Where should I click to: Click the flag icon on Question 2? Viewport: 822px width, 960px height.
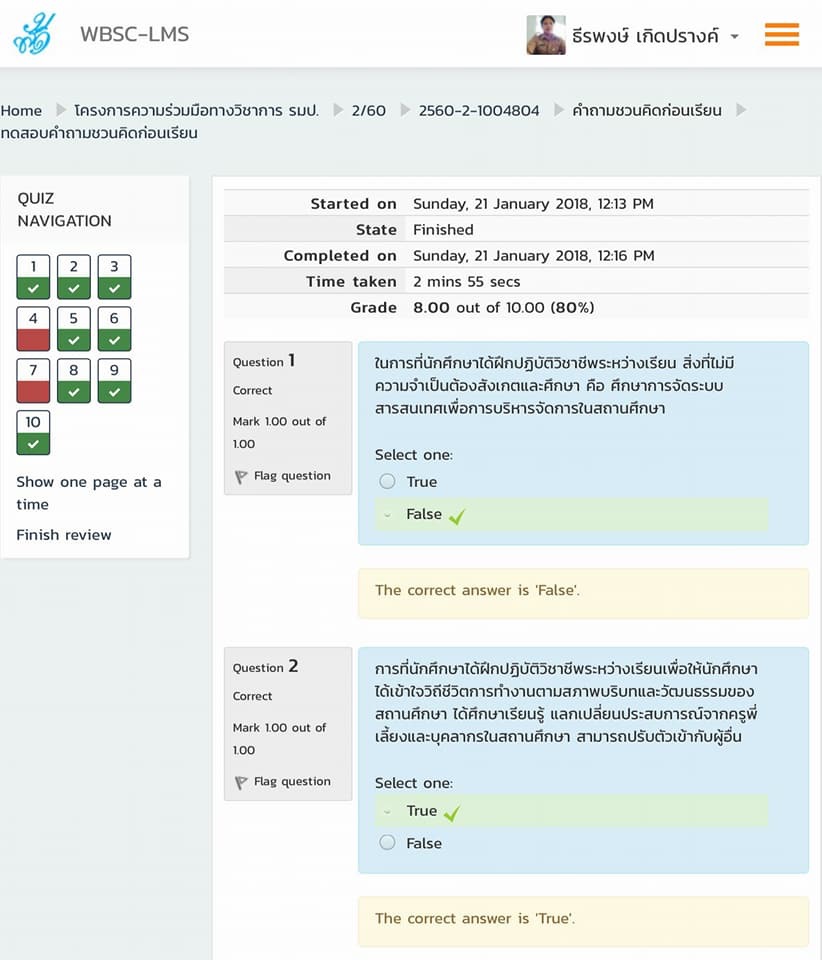coord(241,782)
